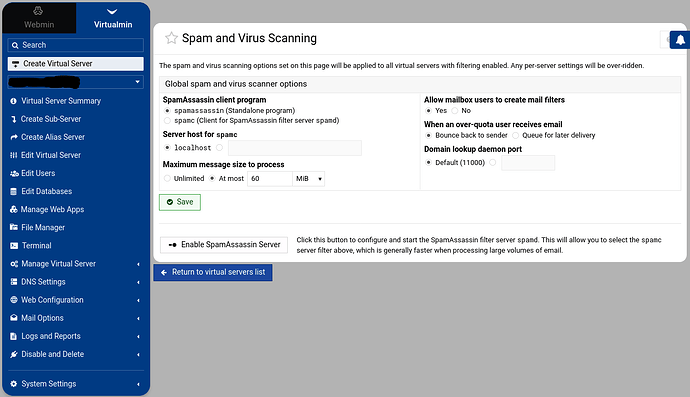This screenshot has height=397, width=690.
Task: Click the Virtualmin chevron logo icon
Action: 112,12
